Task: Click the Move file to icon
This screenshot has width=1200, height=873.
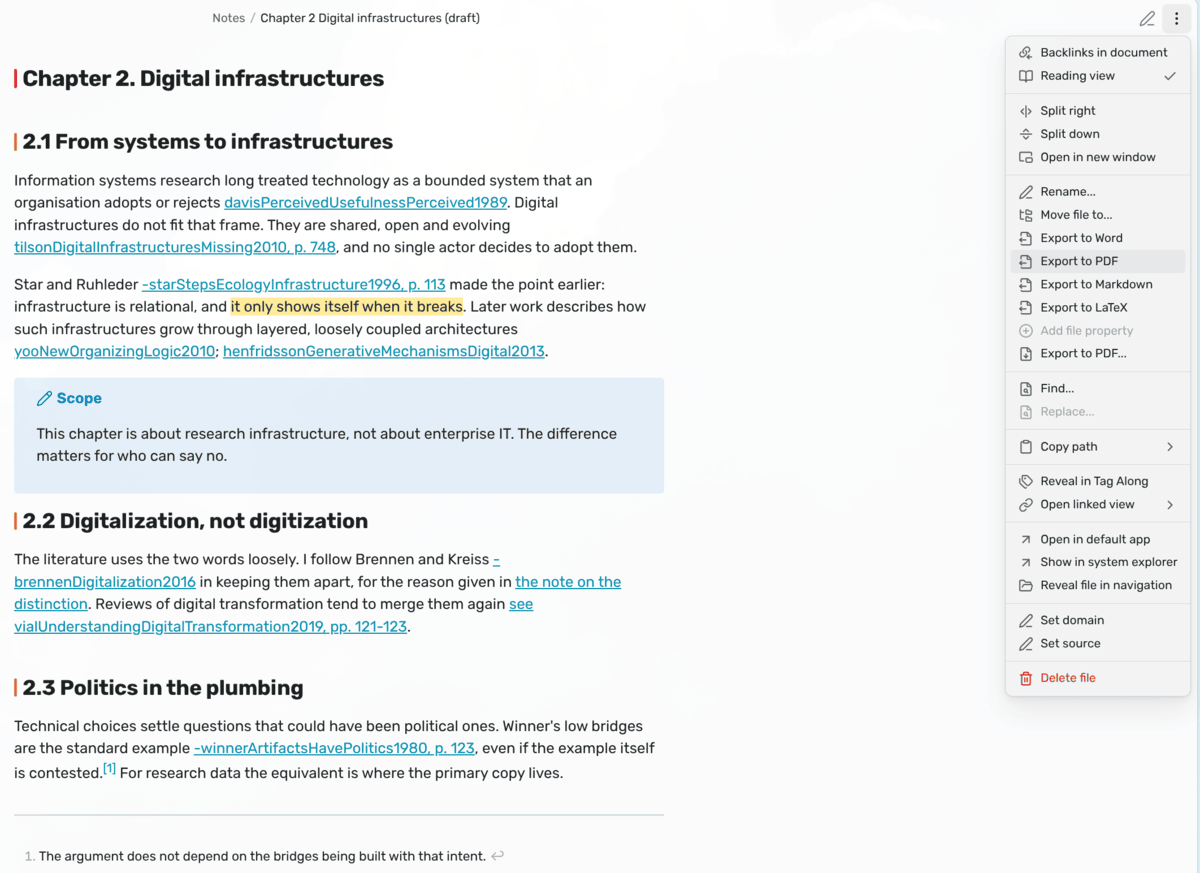Action: 1025,215
